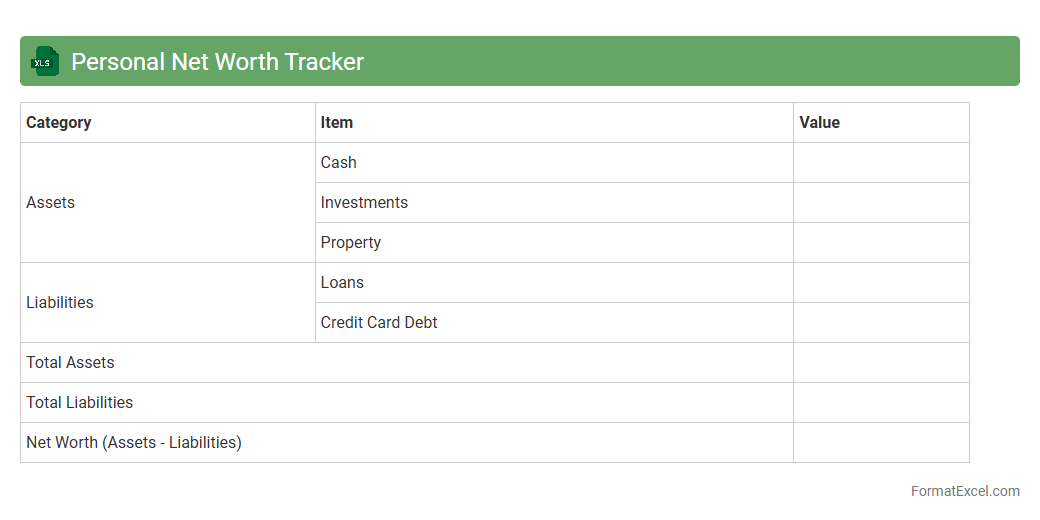Screen dimensions: 1040x520
Task: Select the Property item cell
Action: point(351,242)
